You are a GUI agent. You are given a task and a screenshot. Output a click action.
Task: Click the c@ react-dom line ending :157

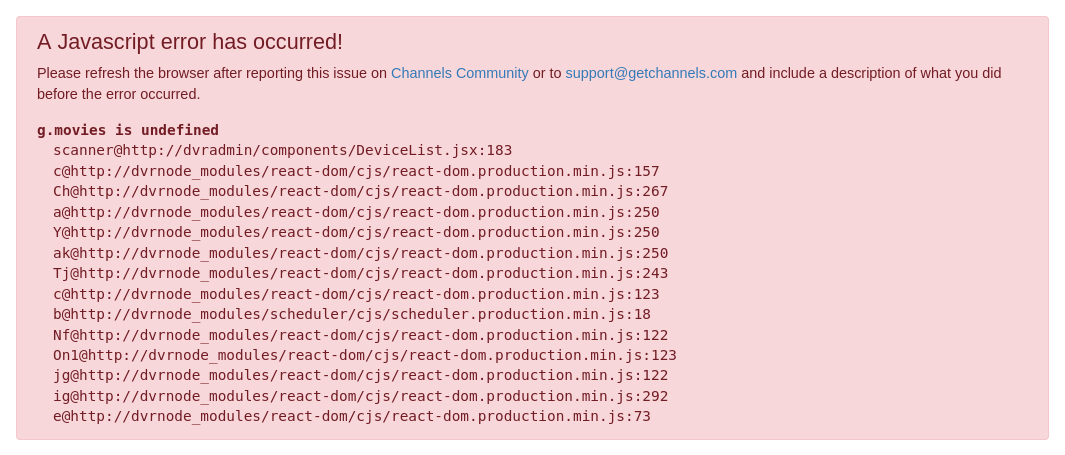click(x=356, y=171)
